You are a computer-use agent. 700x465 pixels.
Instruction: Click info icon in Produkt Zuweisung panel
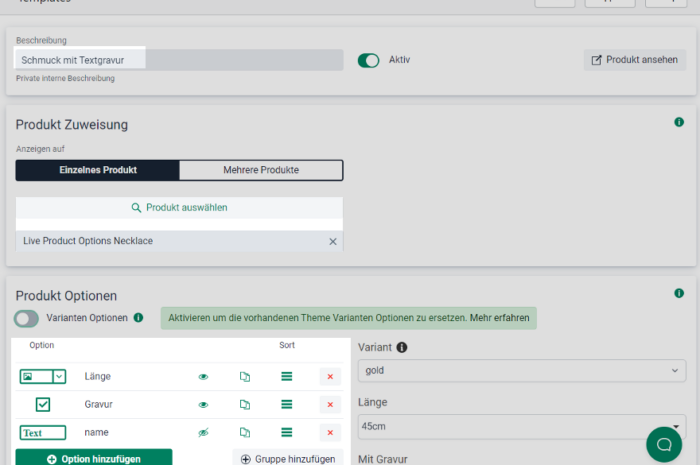coord(679,122)
